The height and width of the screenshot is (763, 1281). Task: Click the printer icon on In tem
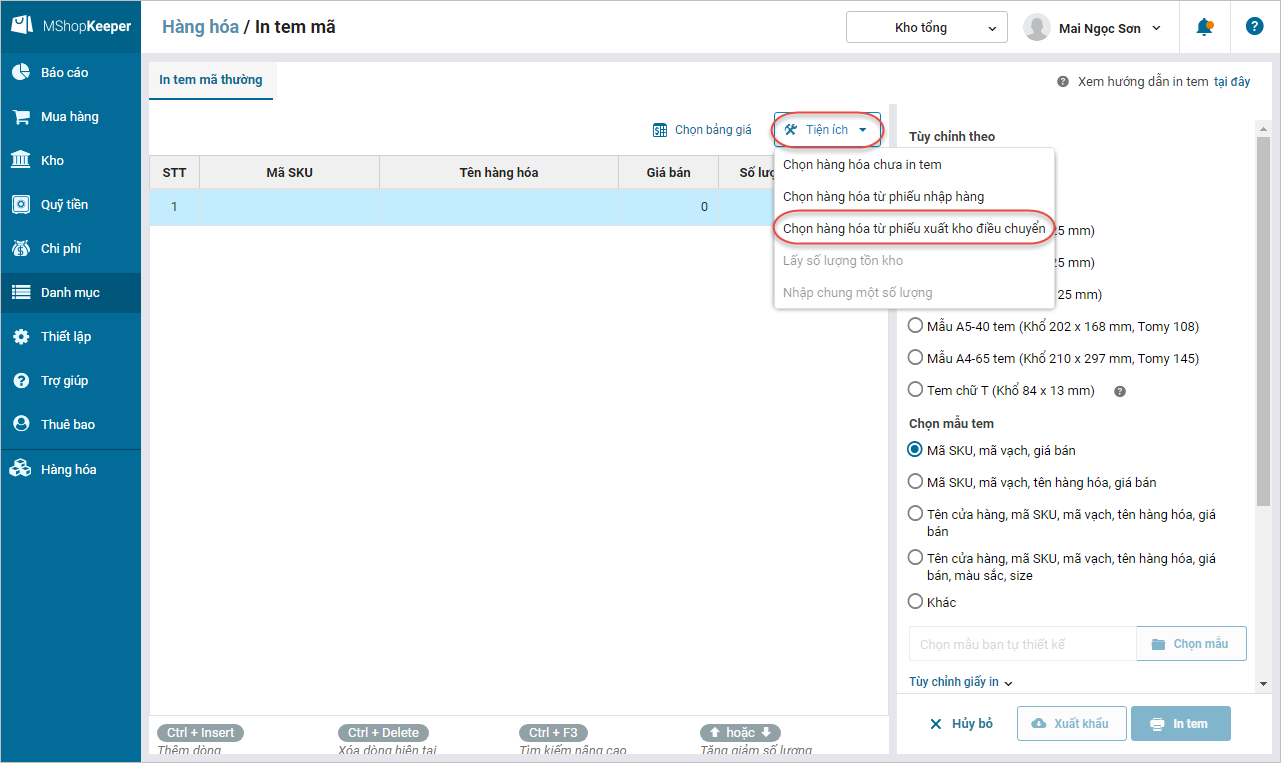(x=1157, y=724)
